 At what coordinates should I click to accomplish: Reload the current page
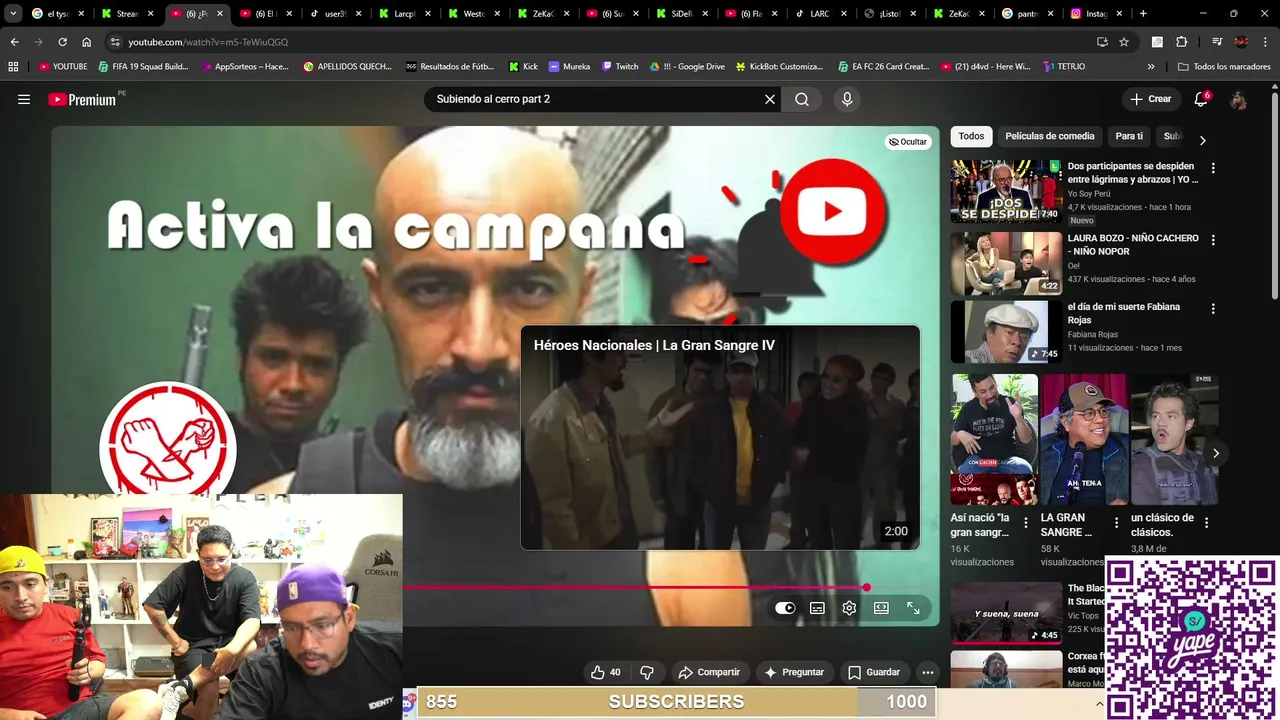[x=62, y=42]
